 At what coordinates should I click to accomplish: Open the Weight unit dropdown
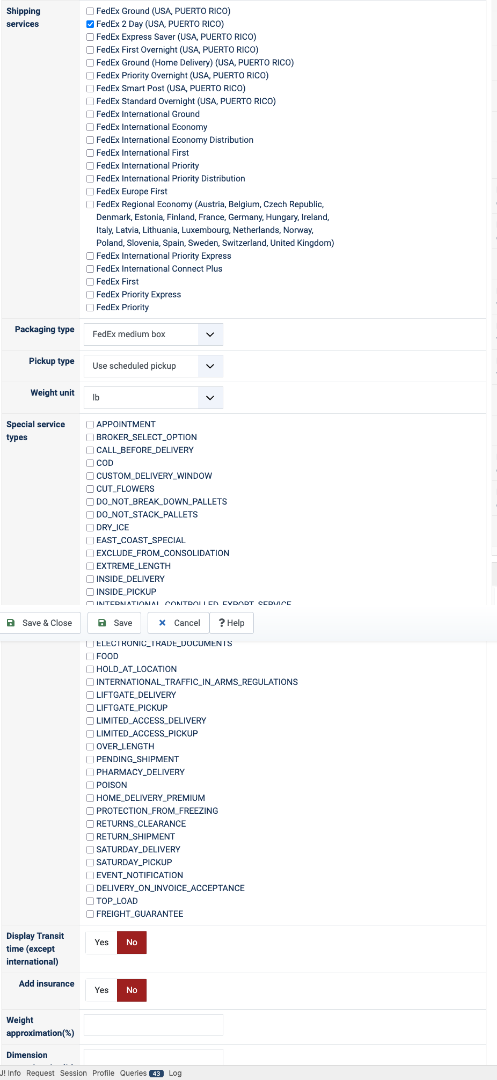click(x=154, y=397)
